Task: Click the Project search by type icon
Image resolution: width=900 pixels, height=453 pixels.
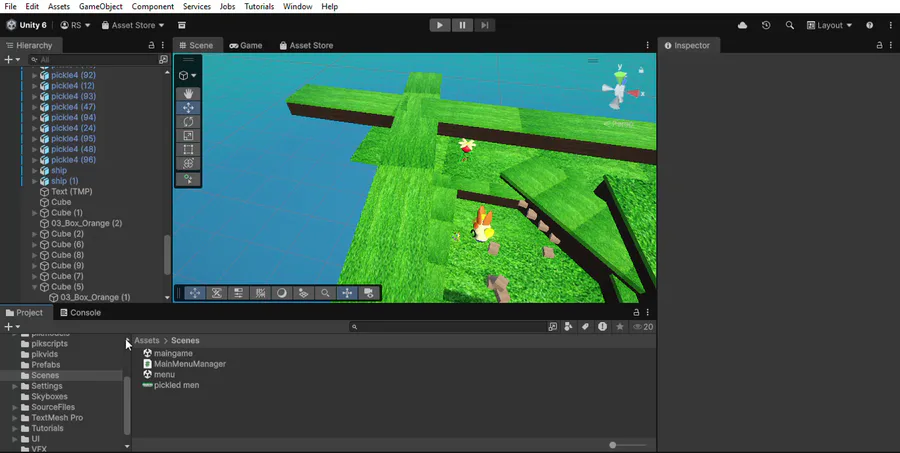Action: click(x=568, y=327)
